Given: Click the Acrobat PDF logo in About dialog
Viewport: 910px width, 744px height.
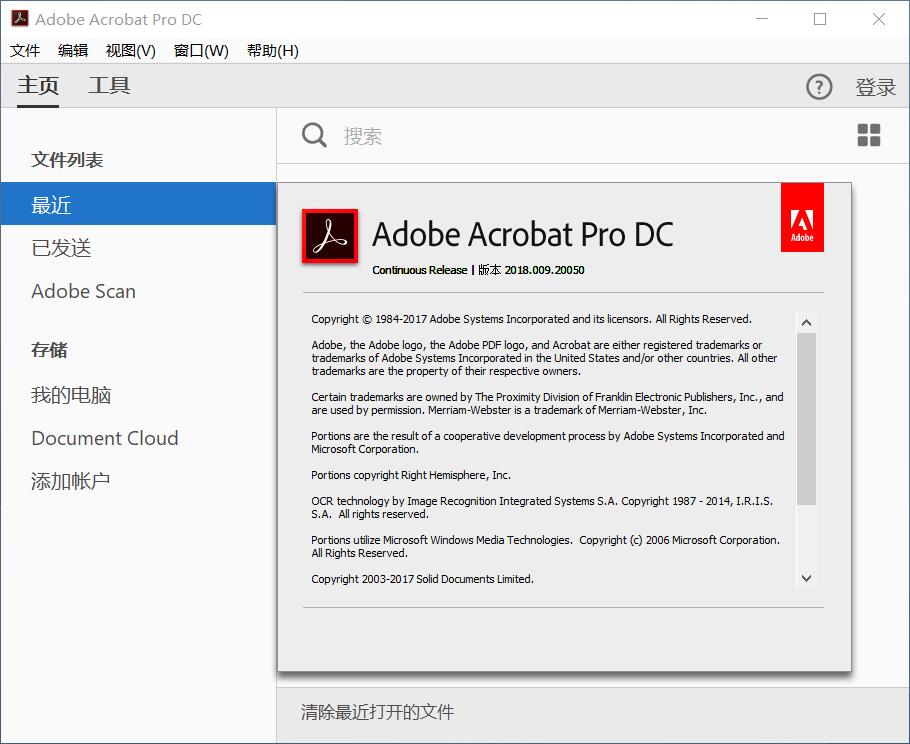Looking at the screenshot, I should click(330, 236).
